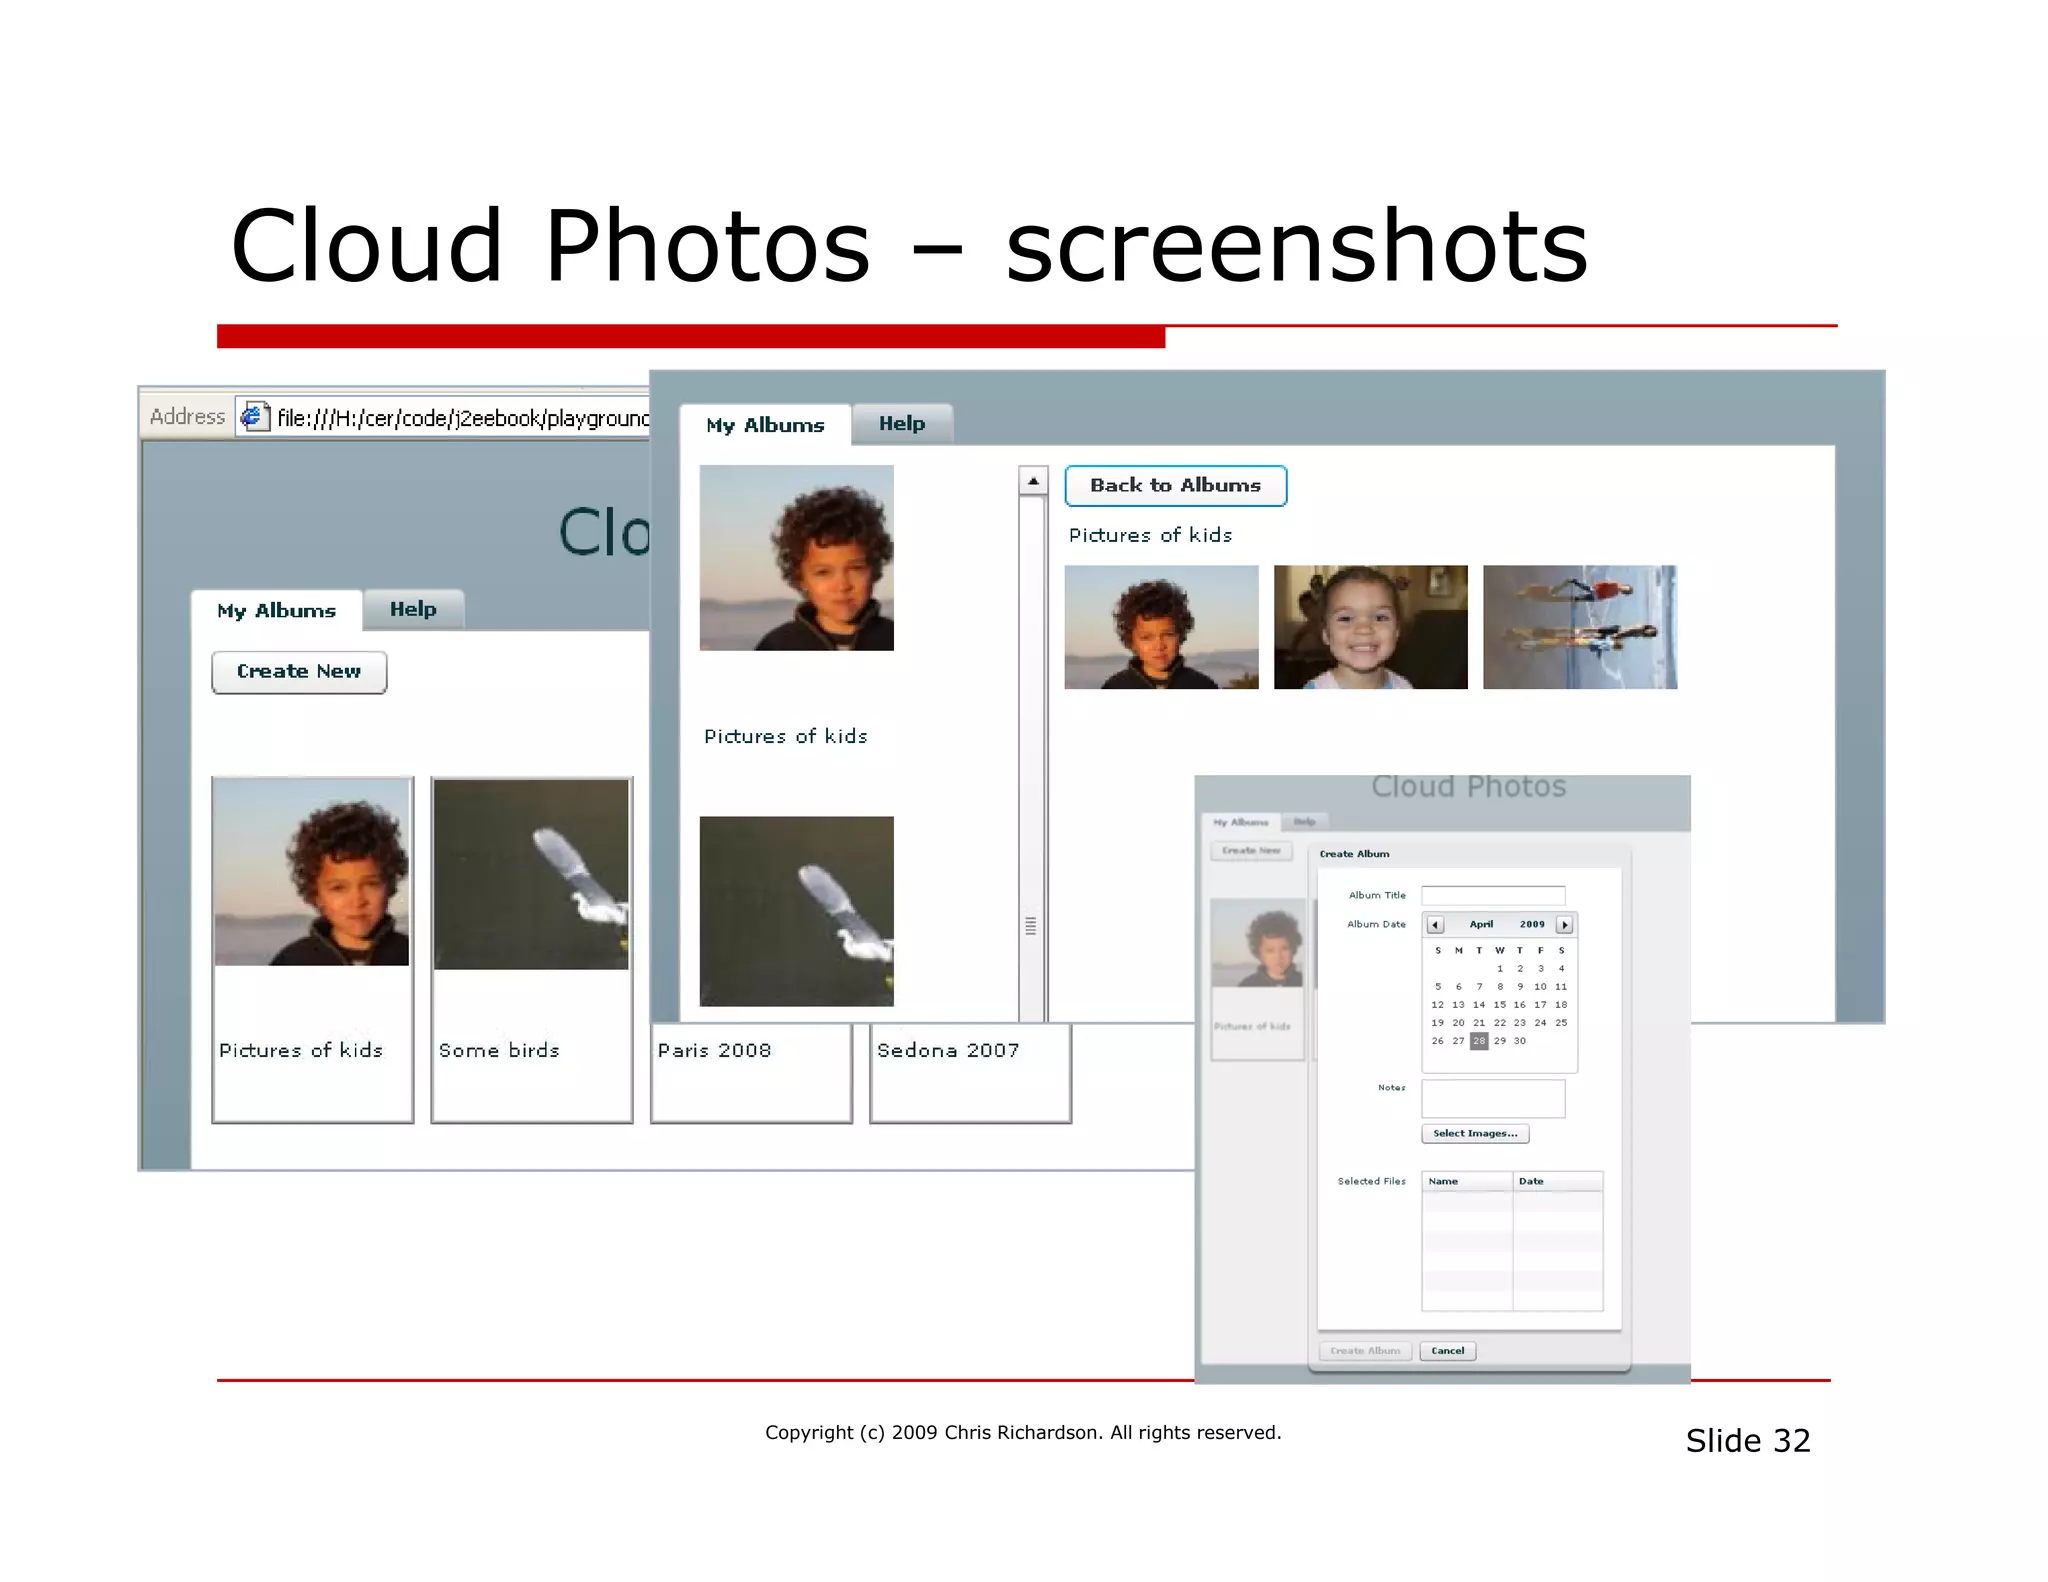Cancel the Create Album dialog
Viewport: 2048px width, 1582px height.
[1447, 1351]
